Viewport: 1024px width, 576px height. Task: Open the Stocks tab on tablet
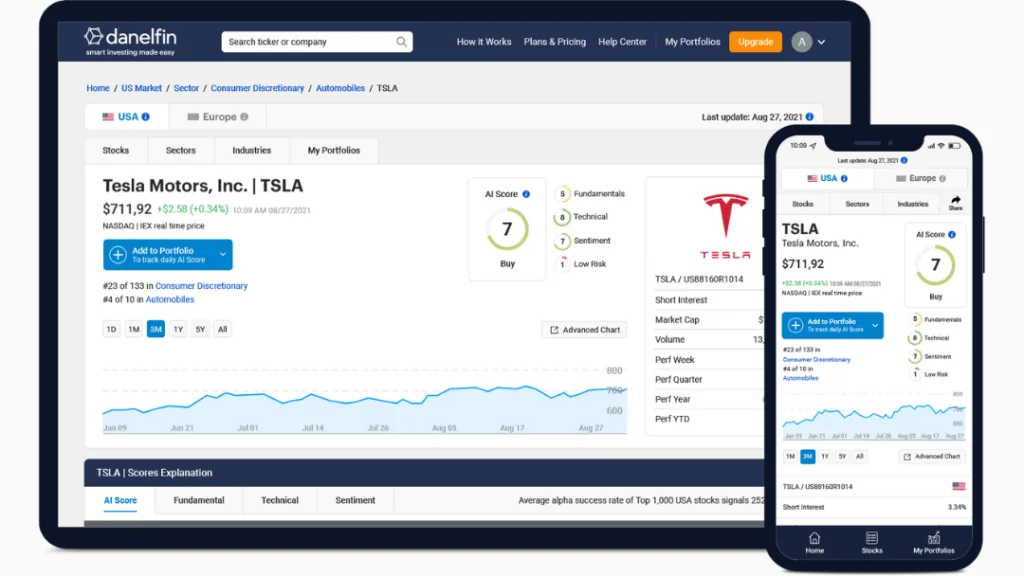(x=116, y=150)
